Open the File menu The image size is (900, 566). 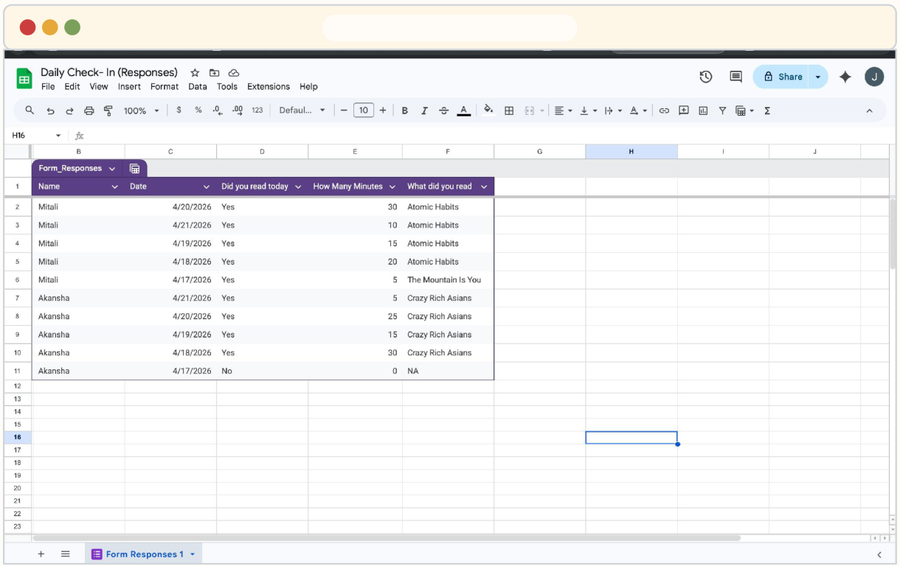click(48, 87)
